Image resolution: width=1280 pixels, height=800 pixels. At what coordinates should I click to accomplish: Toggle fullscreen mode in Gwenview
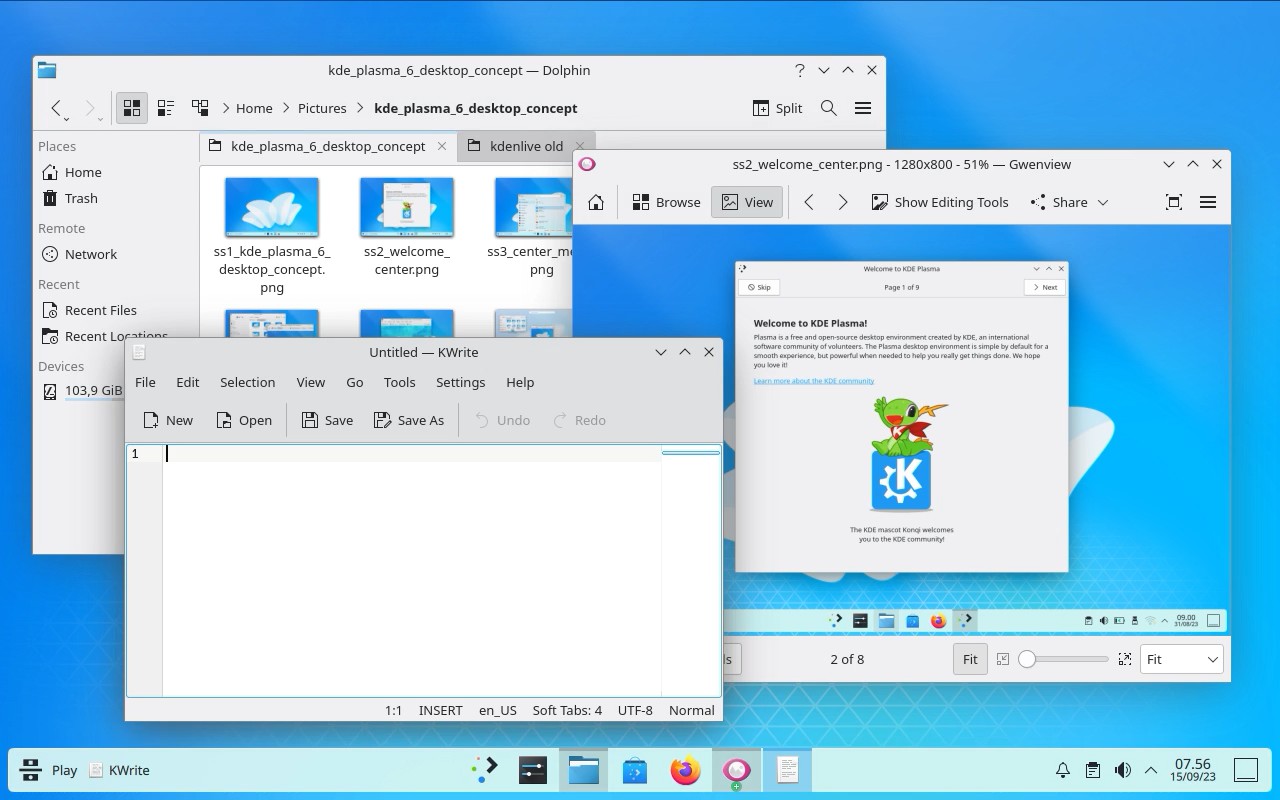pos(1173,202)
